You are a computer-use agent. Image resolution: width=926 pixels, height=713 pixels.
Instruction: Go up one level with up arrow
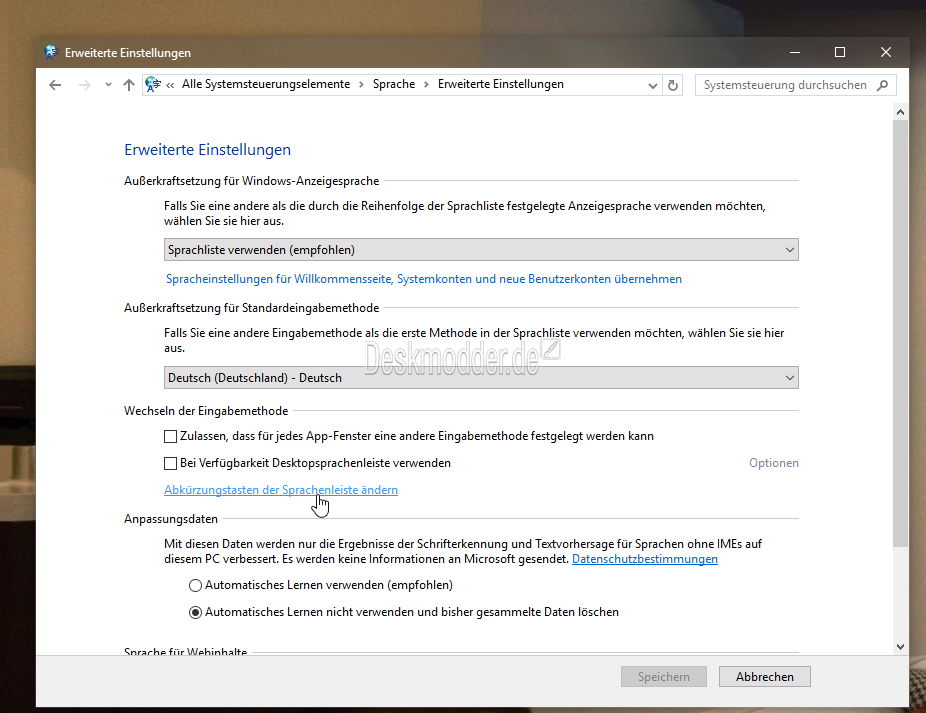[129, 85]
